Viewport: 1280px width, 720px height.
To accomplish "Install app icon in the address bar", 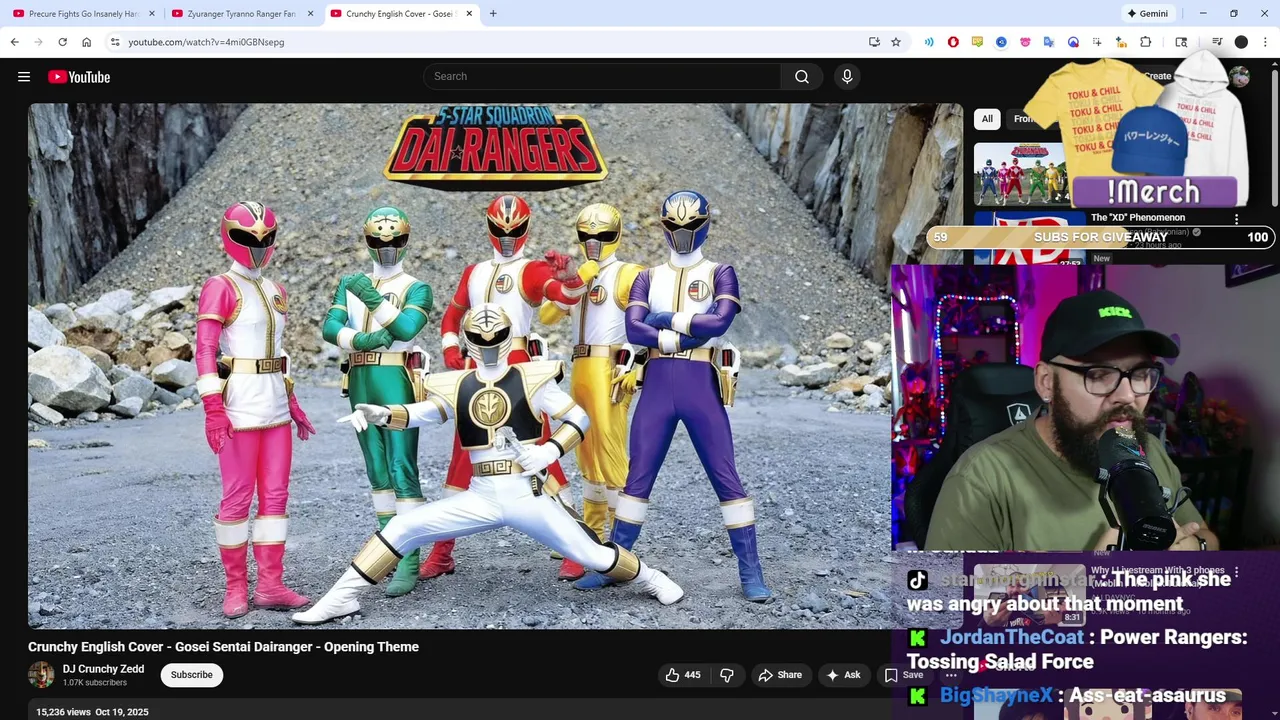I will pyautogui.click(x=874, y=42).
